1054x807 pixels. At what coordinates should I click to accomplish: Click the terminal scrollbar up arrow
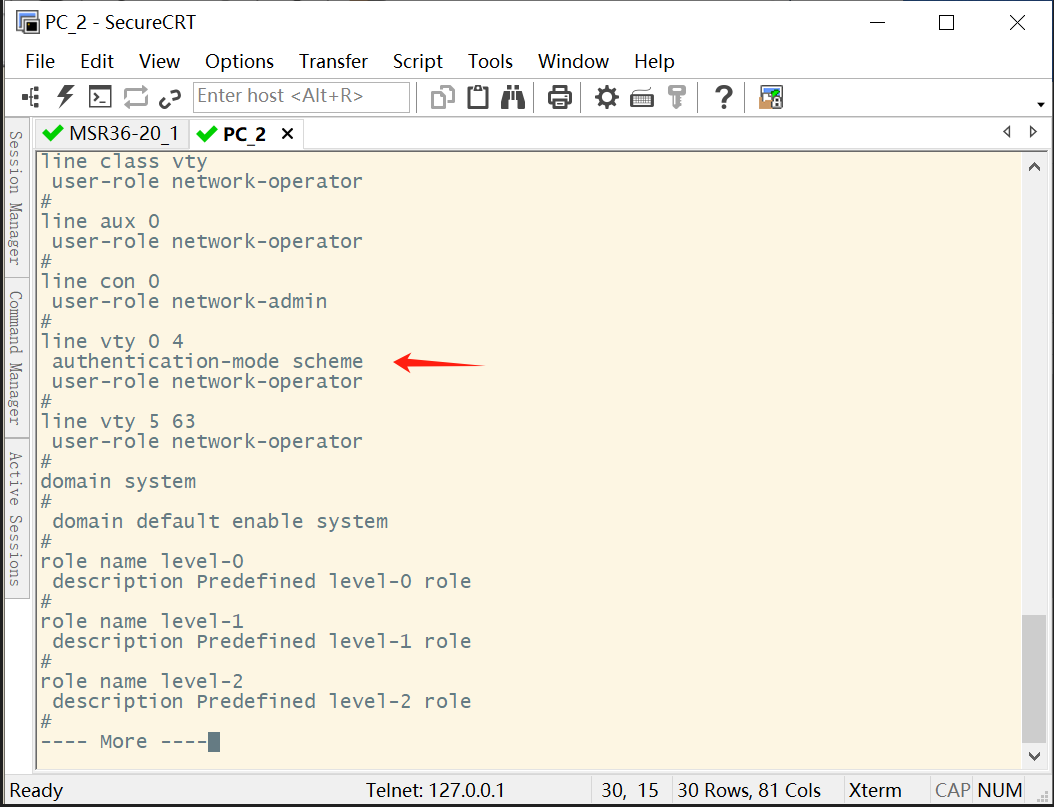[x=1035, y=167]
